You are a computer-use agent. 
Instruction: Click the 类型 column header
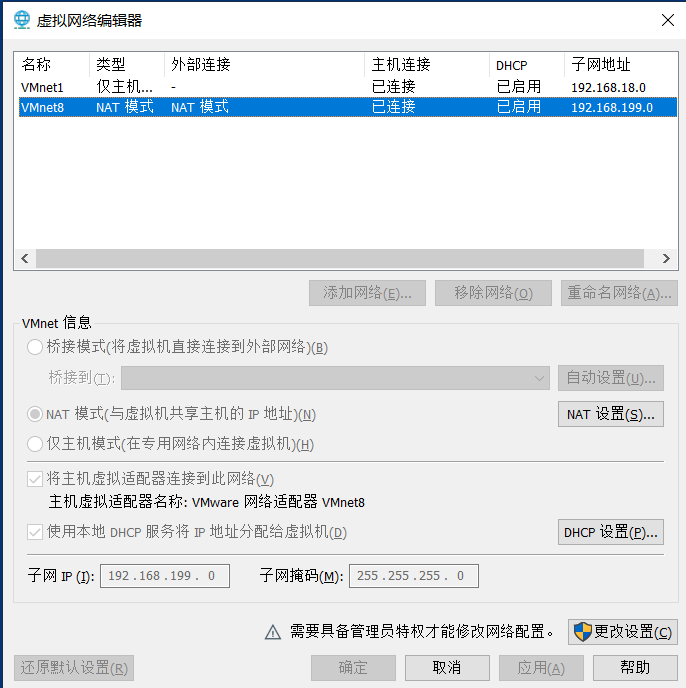coord(127,64)
